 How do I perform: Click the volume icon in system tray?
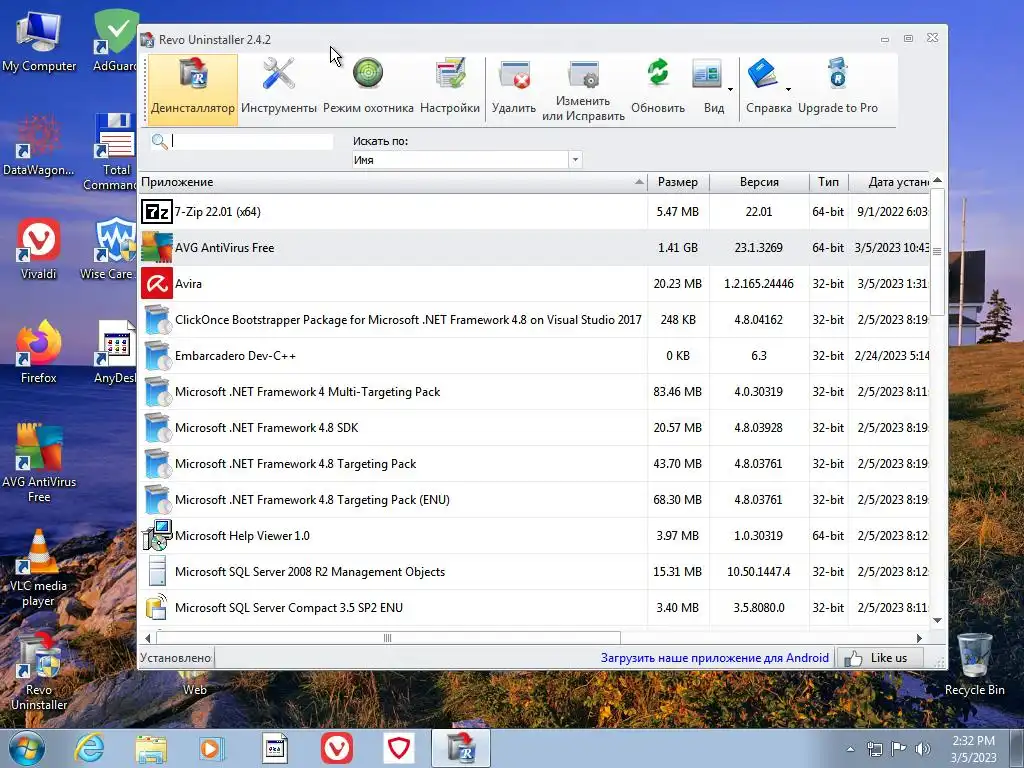(x=923, y=748)
